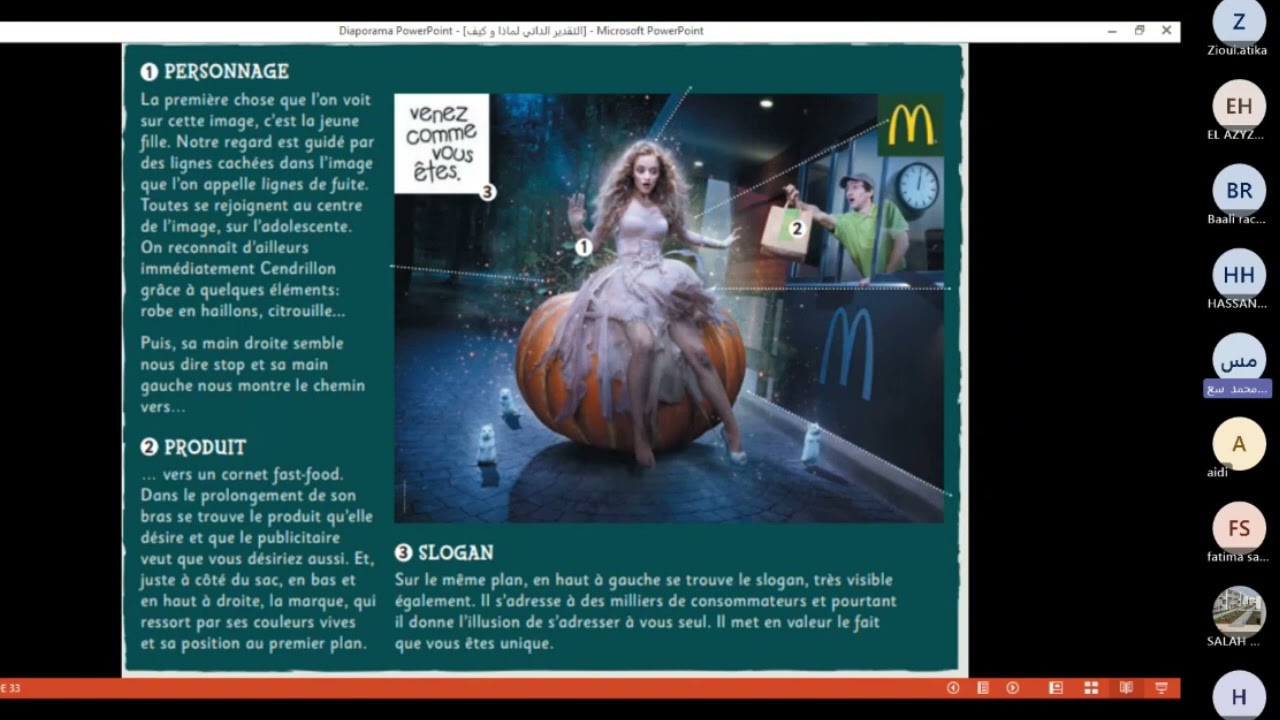The image size is (1280, 720).
Task: Select participant avatar Z Zioui.atika
Action: (x=1239, y=21)
